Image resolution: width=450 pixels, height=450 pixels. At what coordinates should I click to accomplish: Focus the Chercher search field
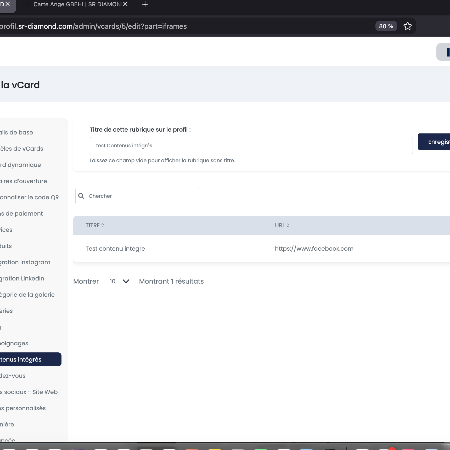[137, 196]
